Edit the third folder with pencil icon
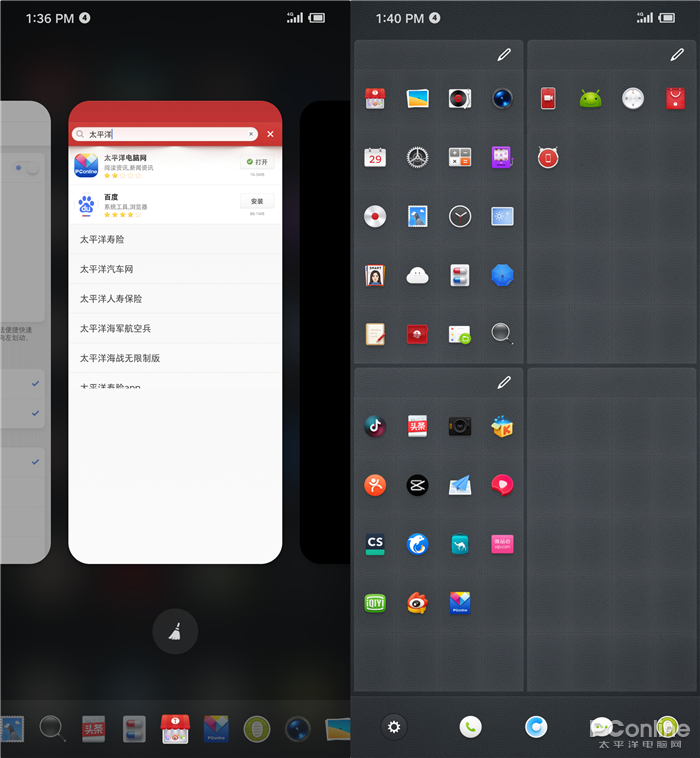 504,383
